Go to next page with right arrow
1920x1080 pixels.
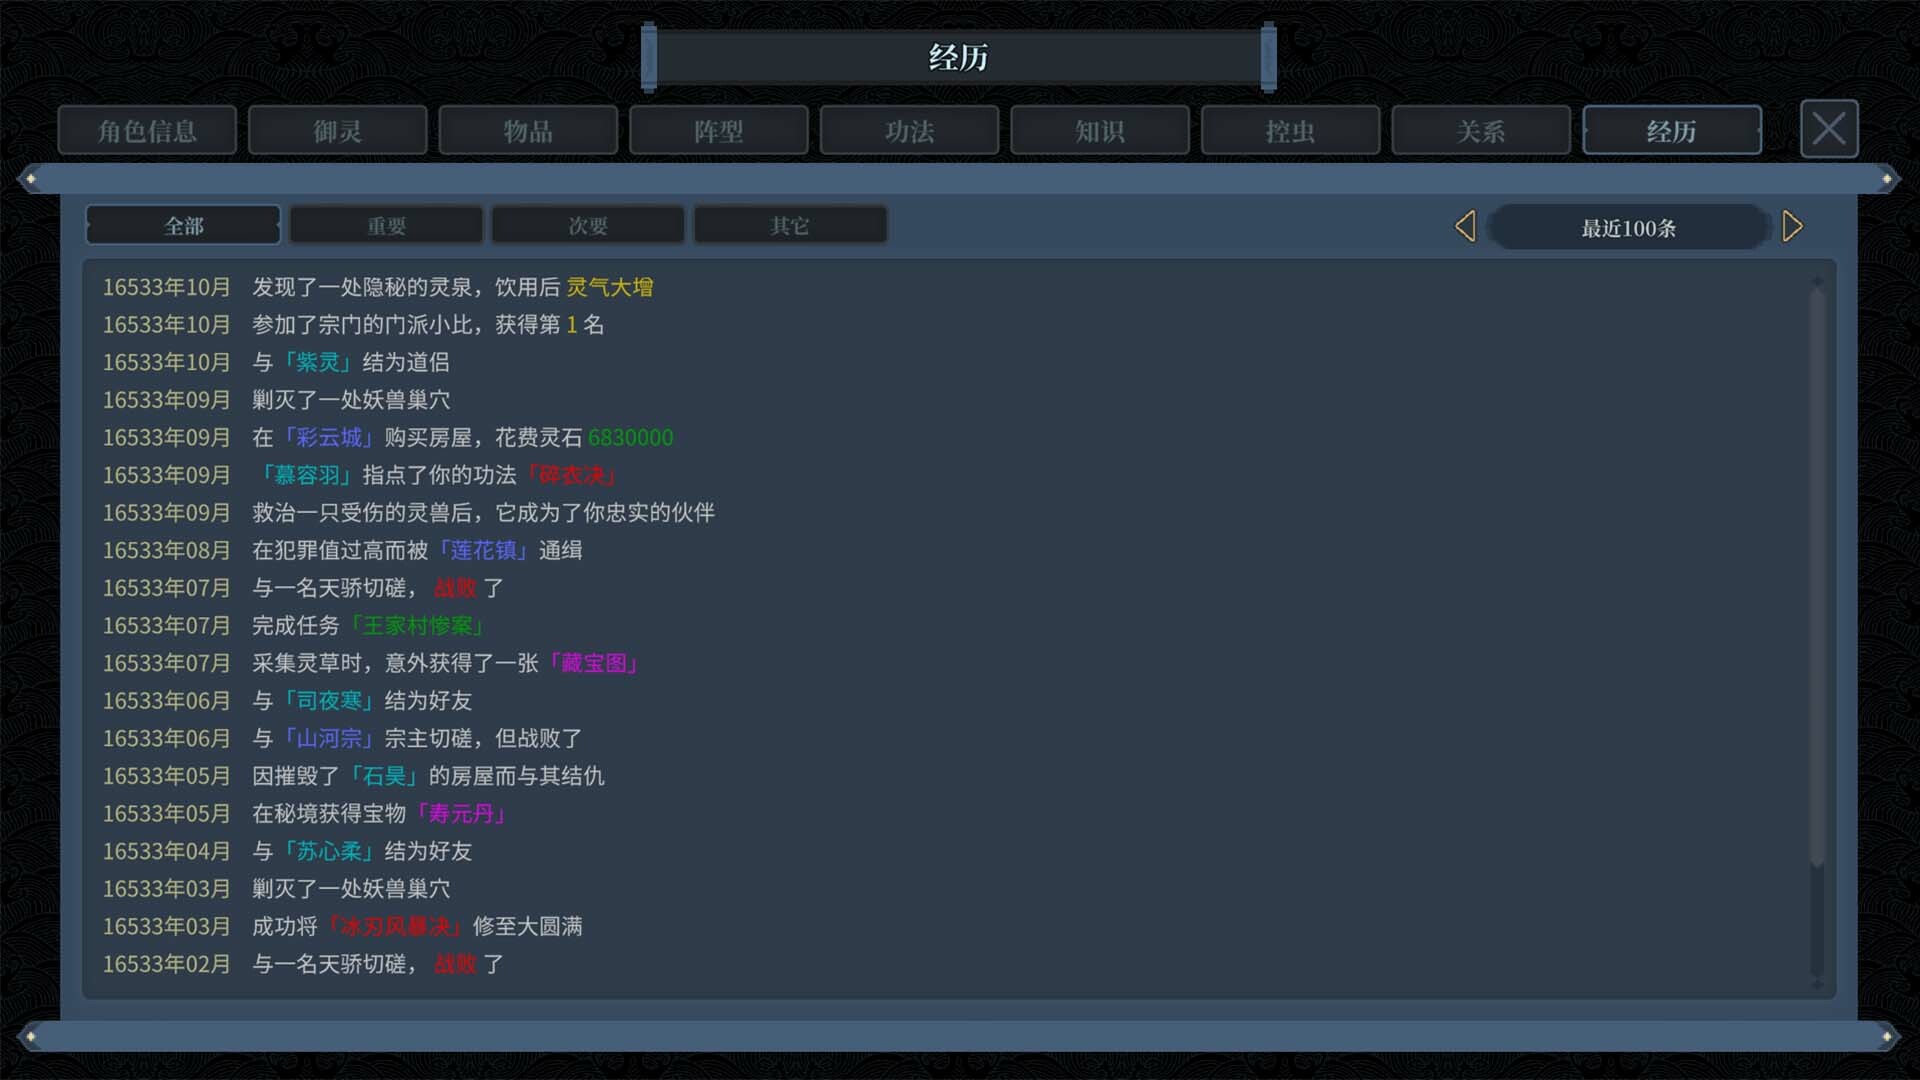[1792, 226]
